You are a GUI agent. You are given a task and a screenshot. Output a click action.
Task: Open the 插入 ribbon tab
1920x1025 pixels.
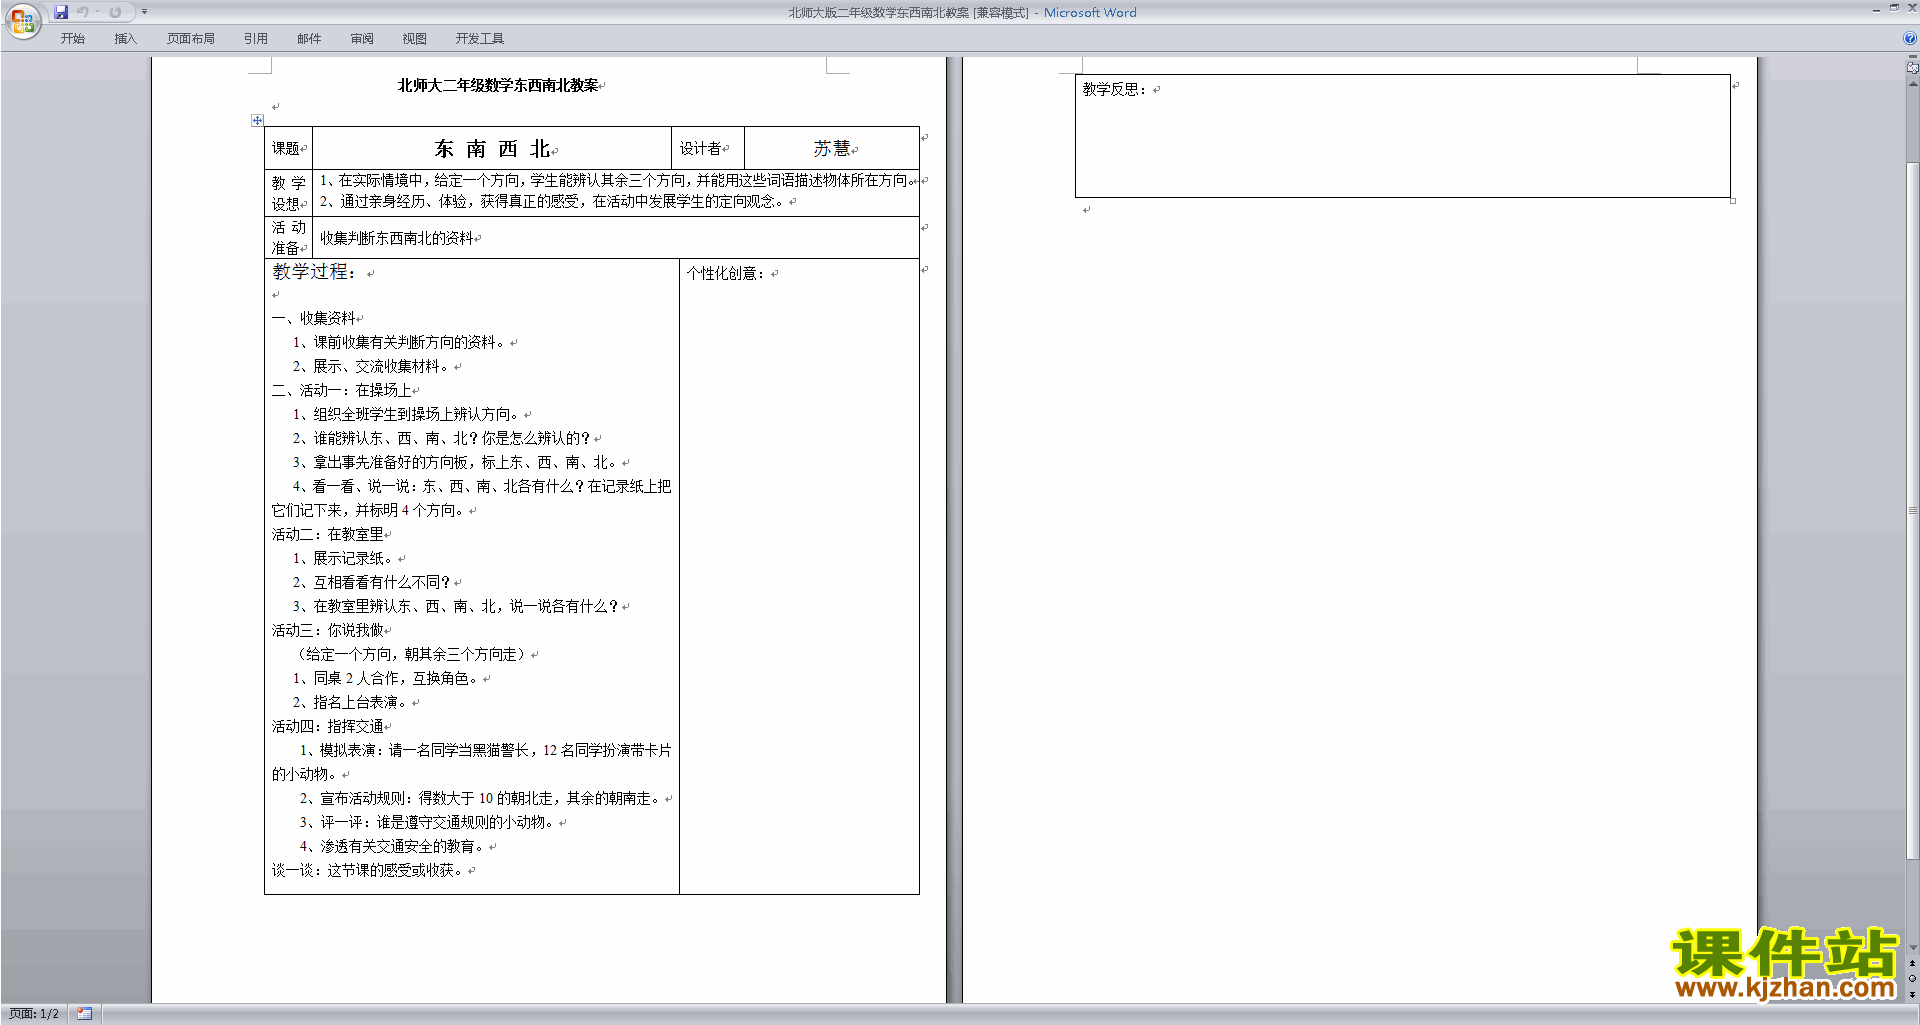click(x=125, y=39)
